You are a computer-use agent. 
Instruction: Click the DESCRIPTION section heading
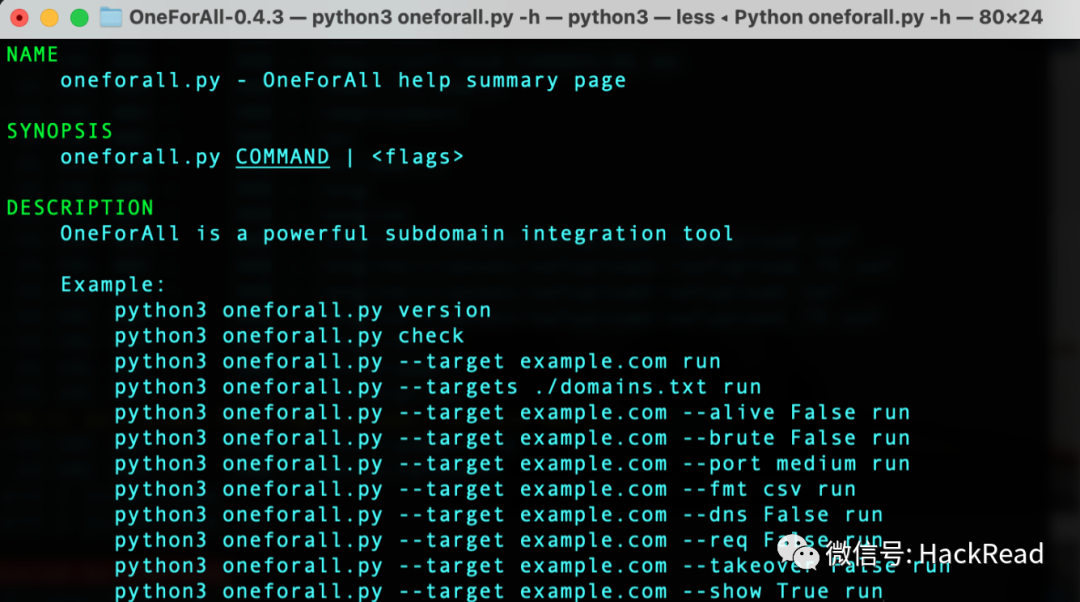(x=80, y=208)
